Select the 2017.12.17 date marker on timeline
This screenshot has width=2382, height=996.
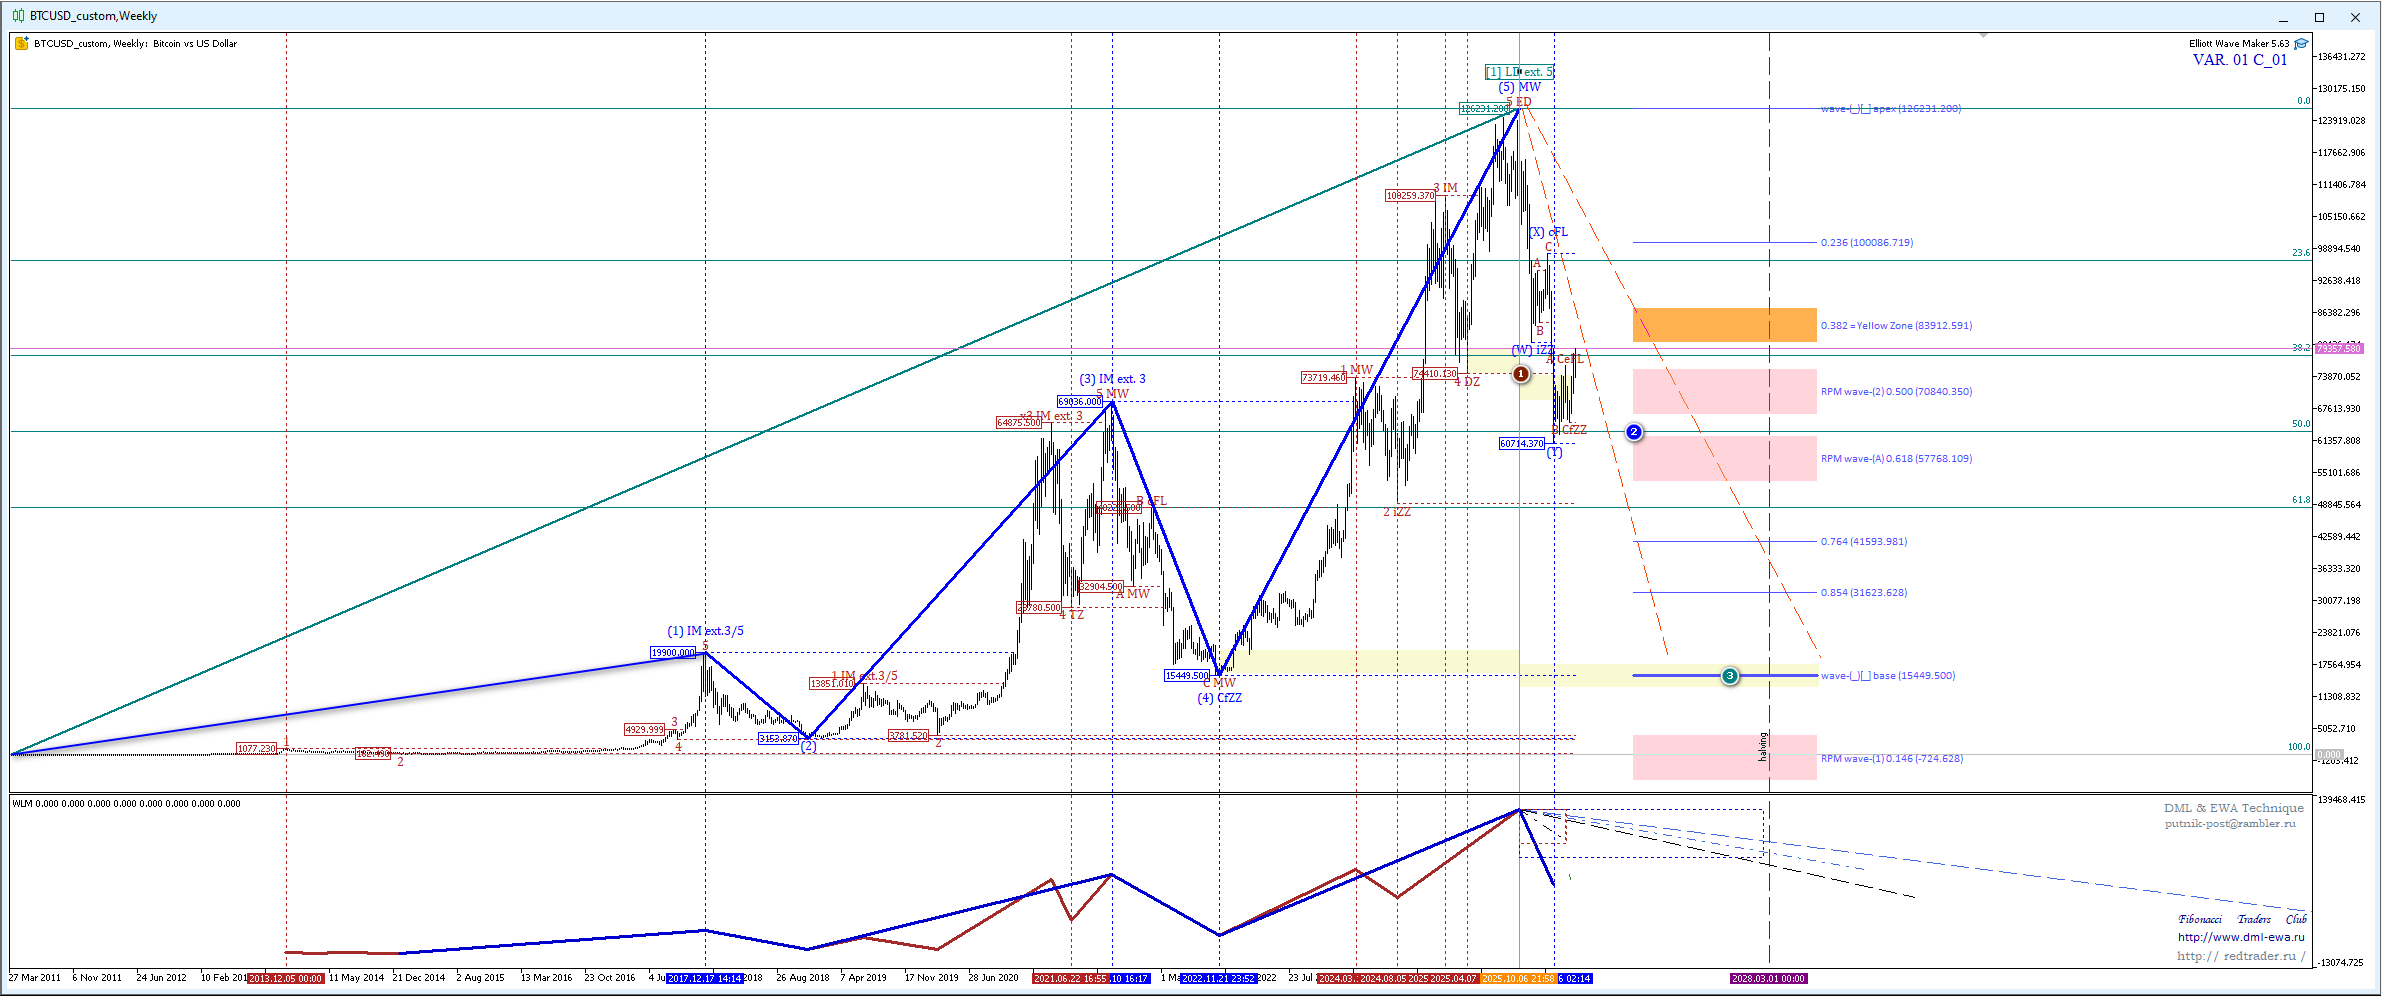(x=705, y=978)
